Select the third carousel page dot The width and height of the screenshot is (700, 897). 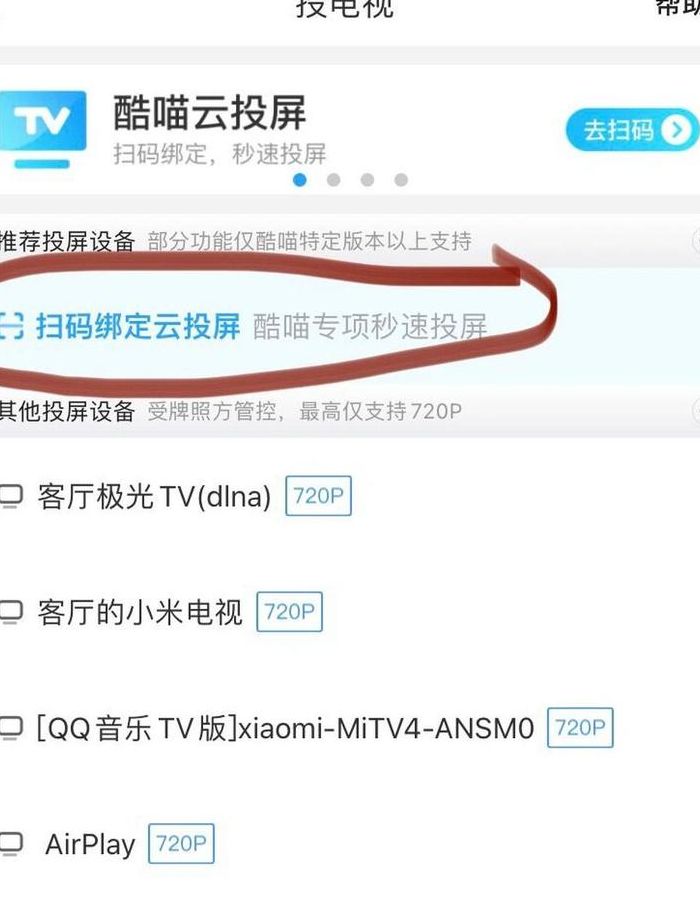pos(367,180)
